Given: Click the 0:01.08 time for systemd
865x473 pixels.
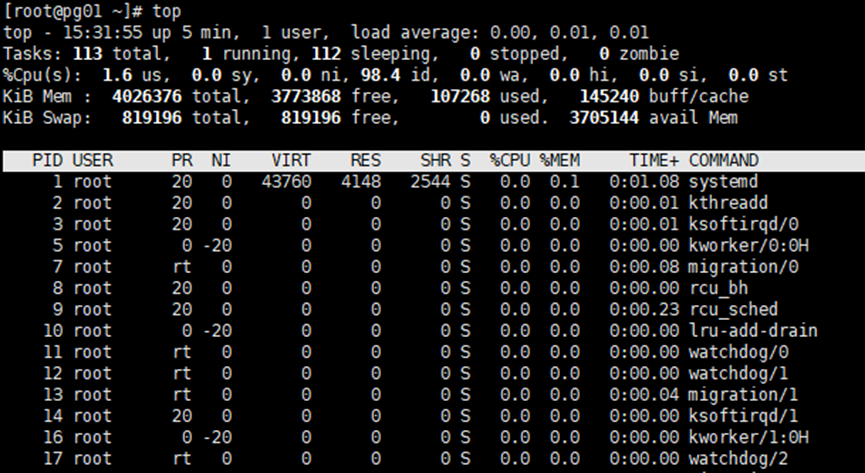Looking at the screenshot, I should pos(644,182).
